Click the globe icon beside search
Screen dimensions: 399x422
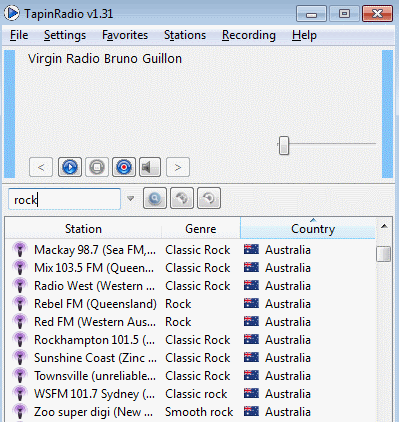click(x=182, y=198)
